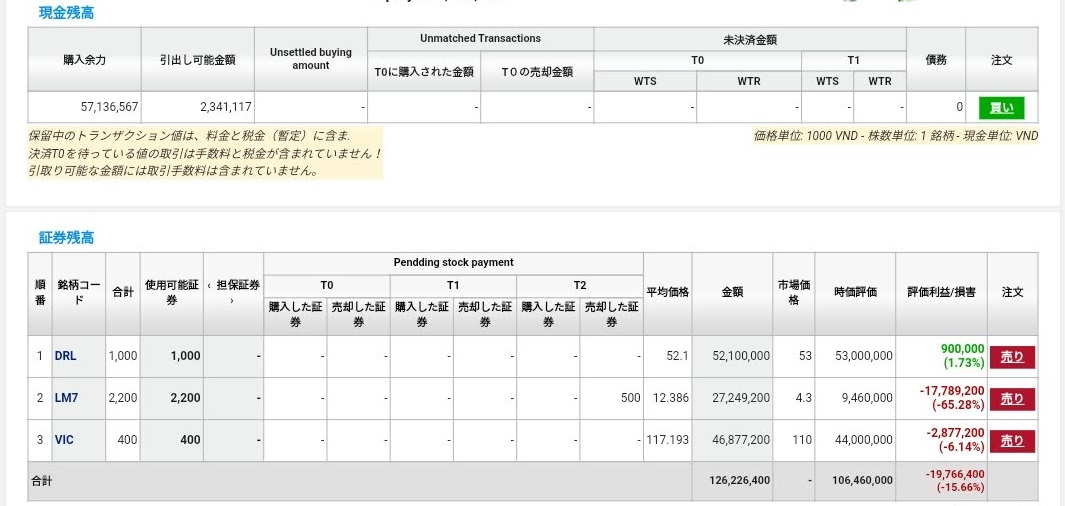Click the Pendding stock payment header

pos(453,262)
